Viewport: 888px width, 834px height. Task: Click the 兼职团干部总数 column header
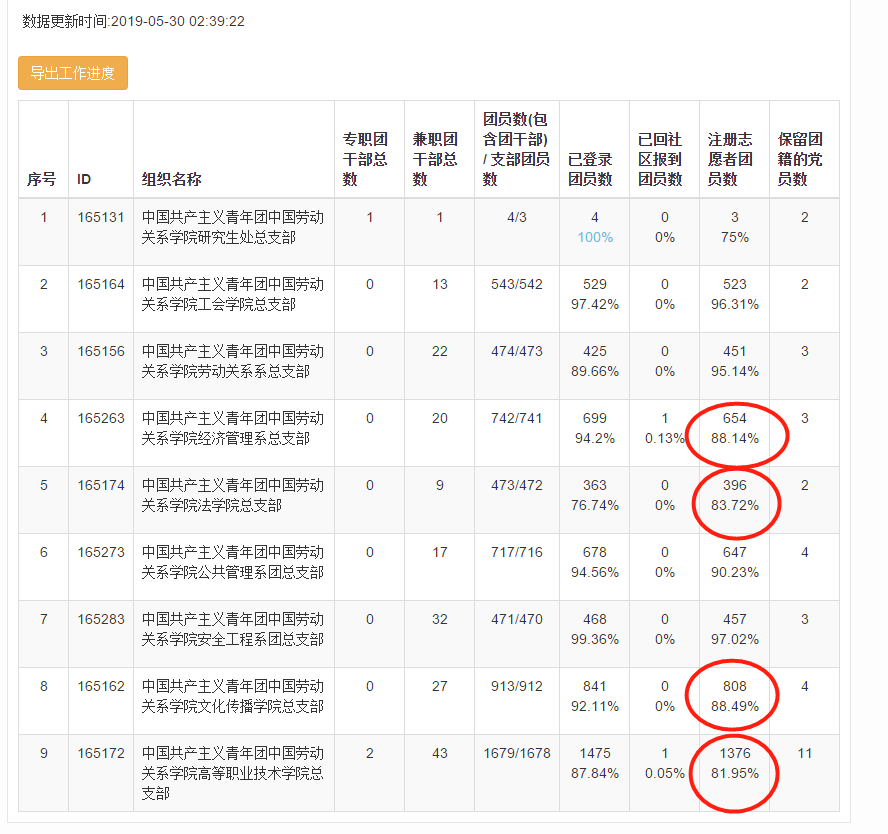[x=435, y=159]
